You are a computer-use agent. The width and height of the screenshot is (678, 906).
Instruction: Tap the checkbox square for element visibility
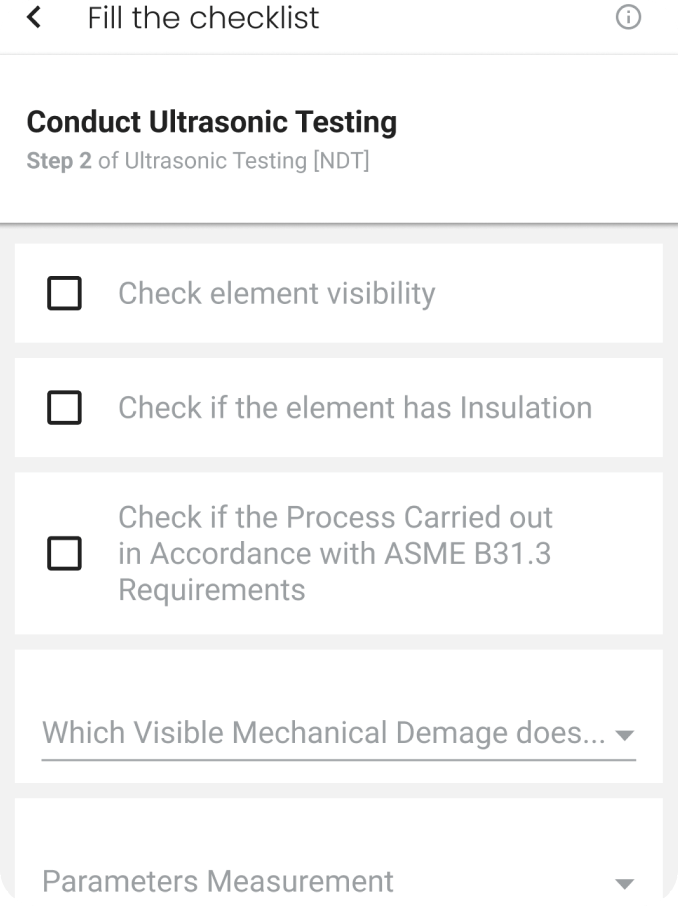(64, 293)
